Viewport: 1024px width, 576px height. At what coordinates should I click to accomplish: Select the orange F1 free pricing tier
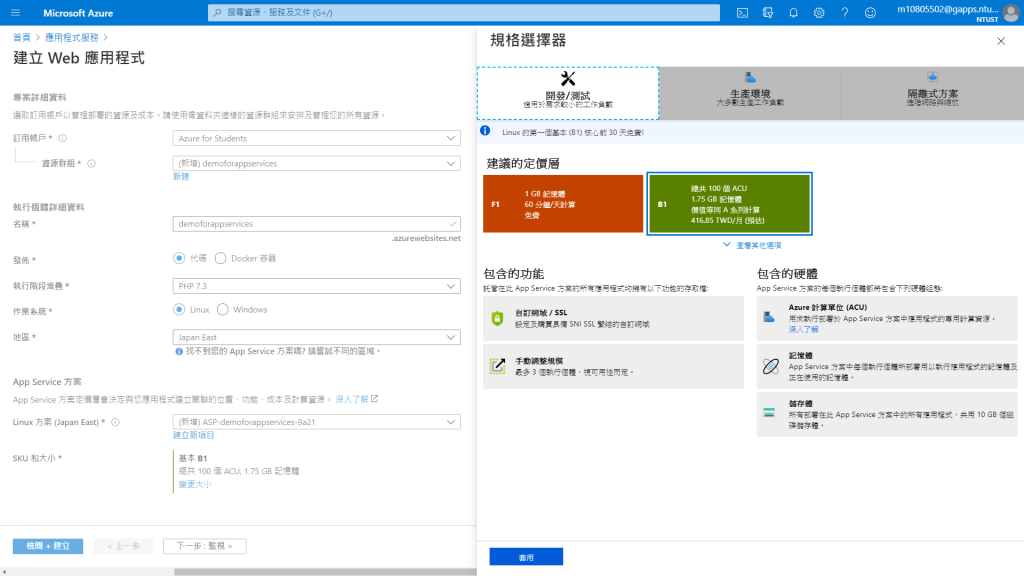[563, 204]
